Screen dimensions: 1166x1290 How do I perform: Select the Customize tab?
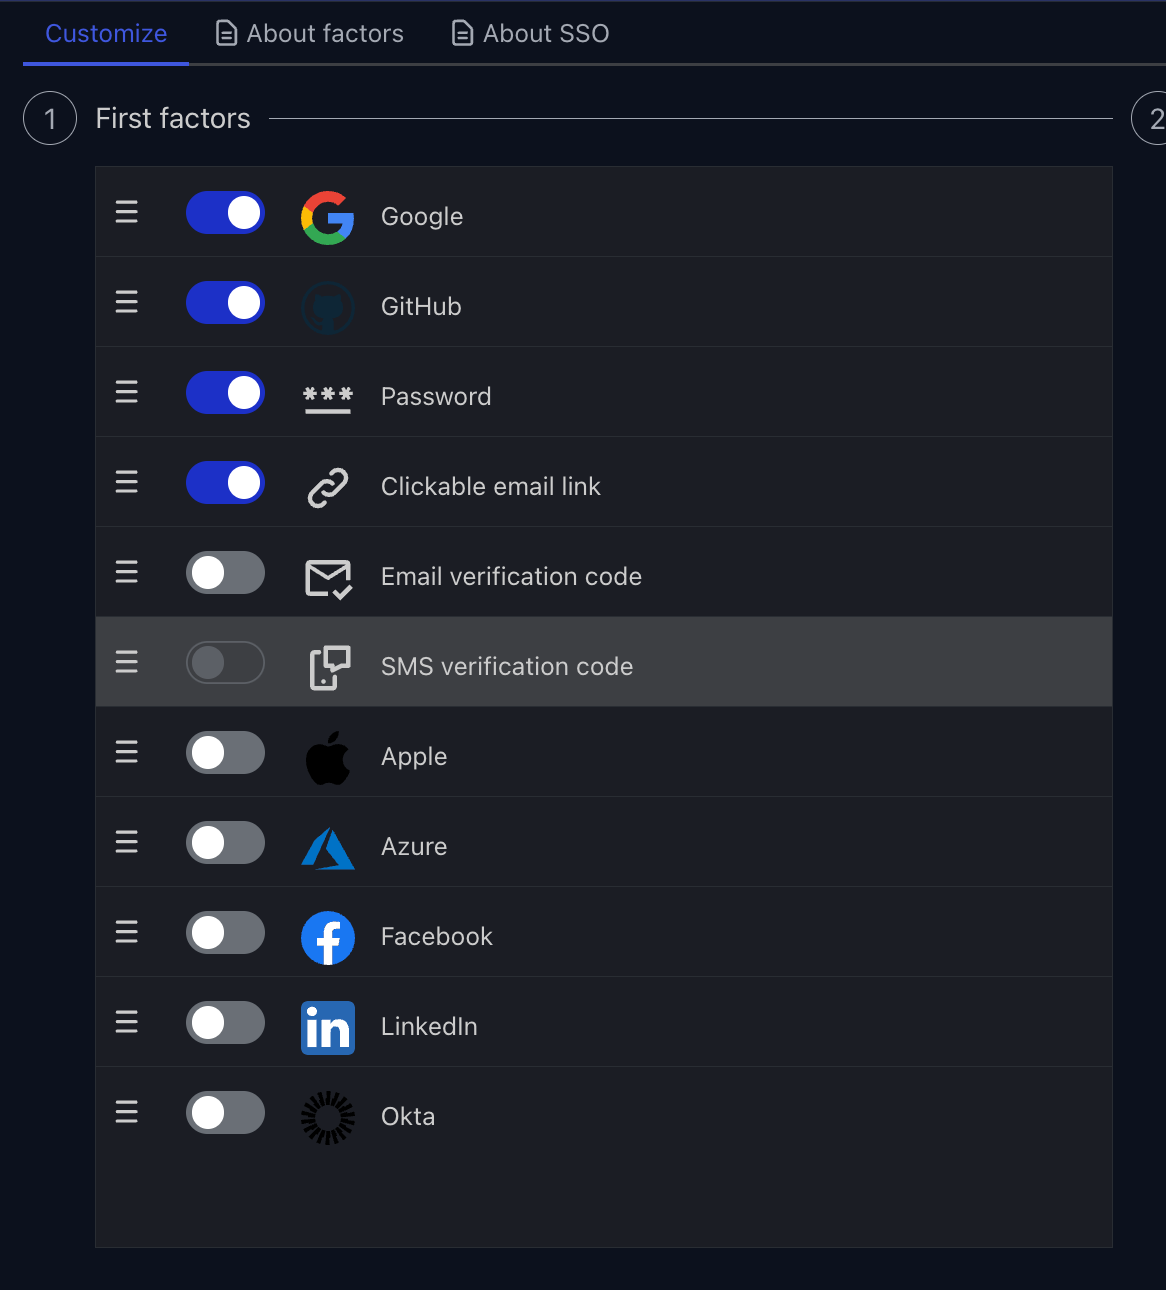(x=106, y=33)
